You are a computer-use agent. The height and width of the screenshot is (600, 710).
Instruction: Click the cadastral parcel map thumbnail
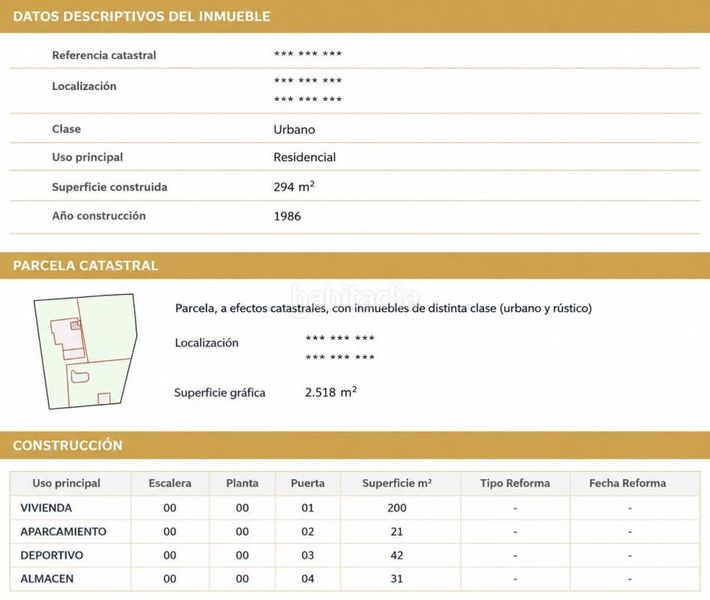(x=86, y=352)
